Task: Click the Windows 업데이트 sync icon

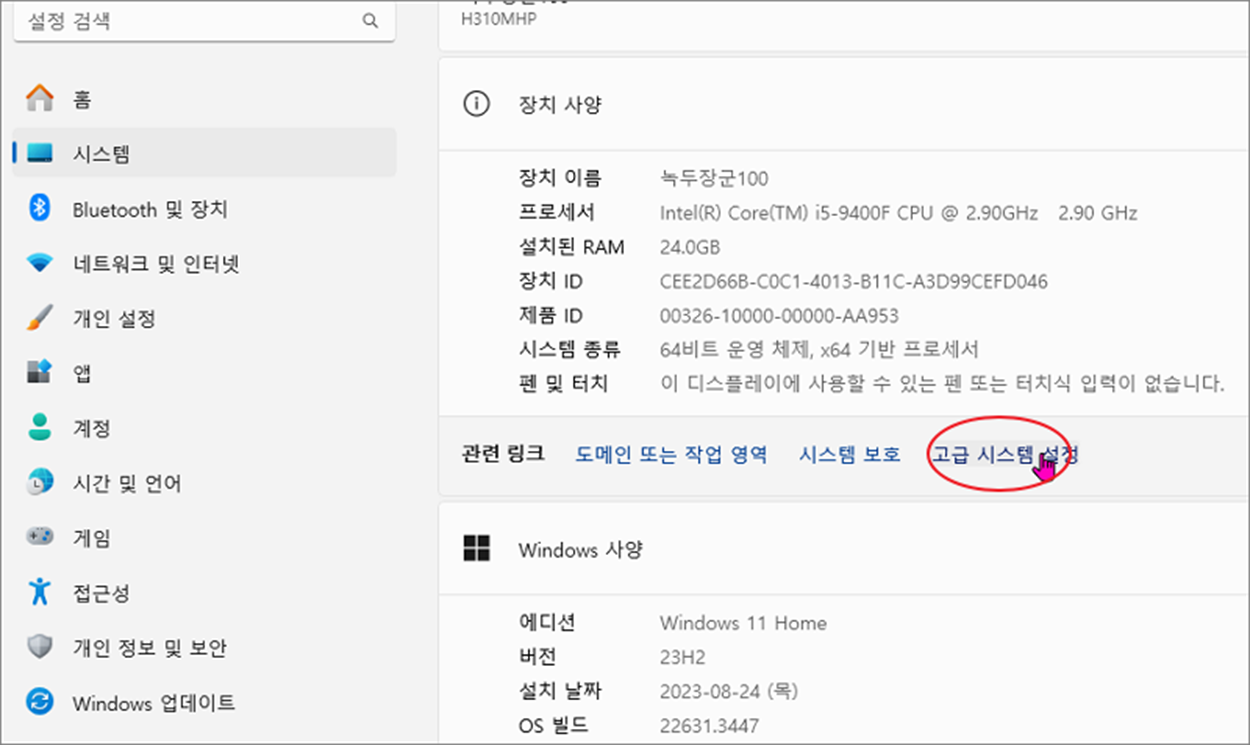Action: pyautogui.click(x=40, y=702)
